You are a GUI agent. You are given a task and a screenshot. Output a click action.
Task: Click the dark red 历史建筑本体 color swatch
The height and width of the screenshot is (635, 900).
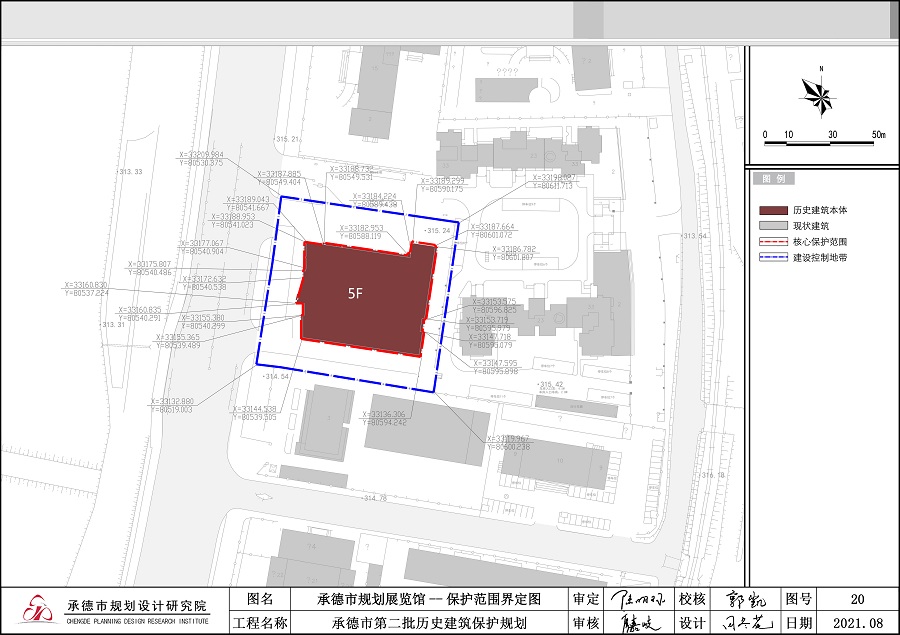point(772,211)
